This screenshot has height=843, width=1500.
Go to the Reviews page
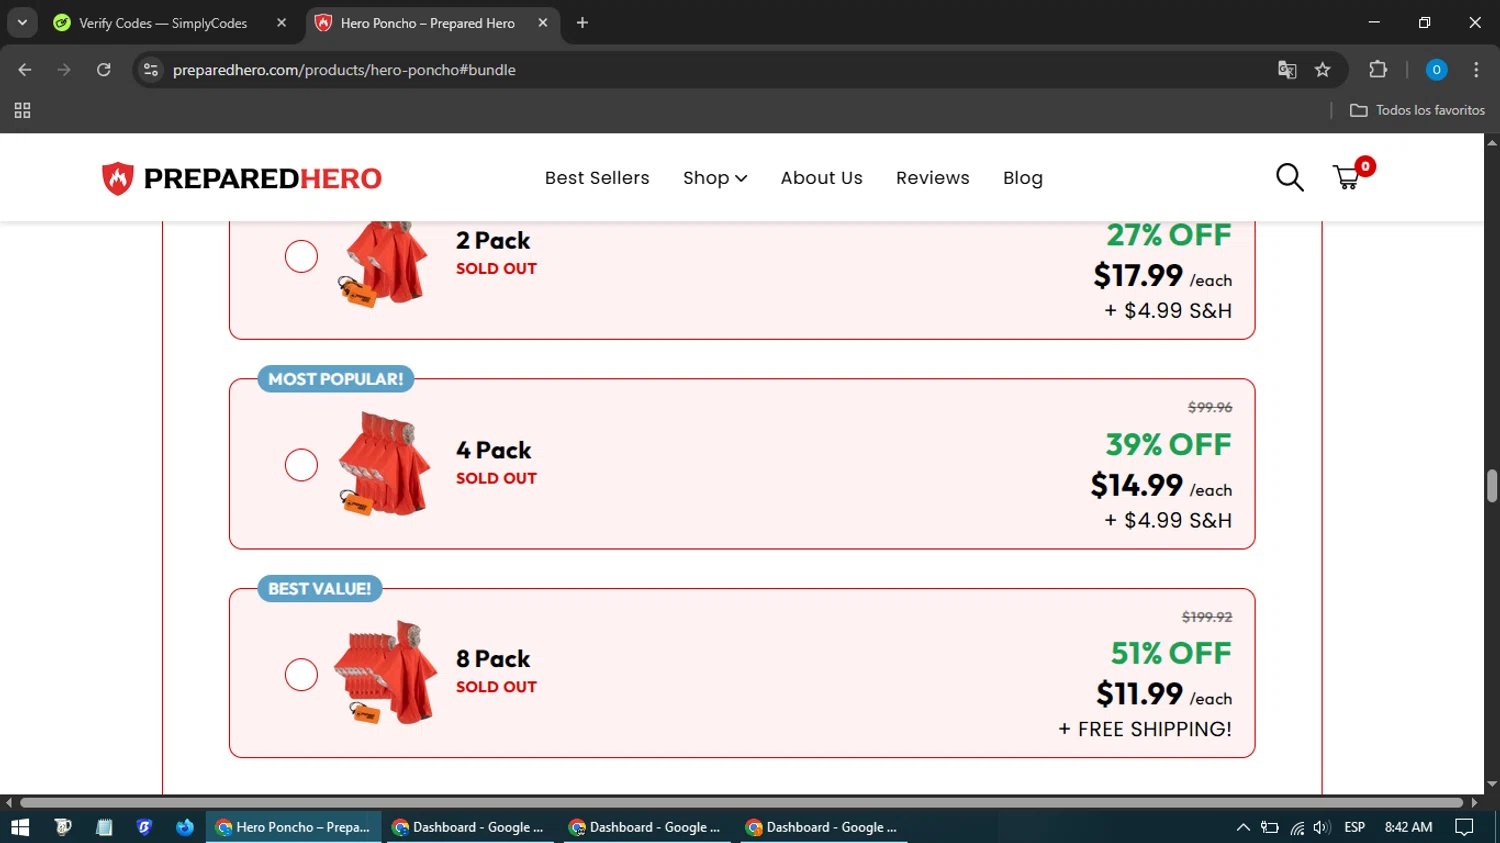point(932,178)
